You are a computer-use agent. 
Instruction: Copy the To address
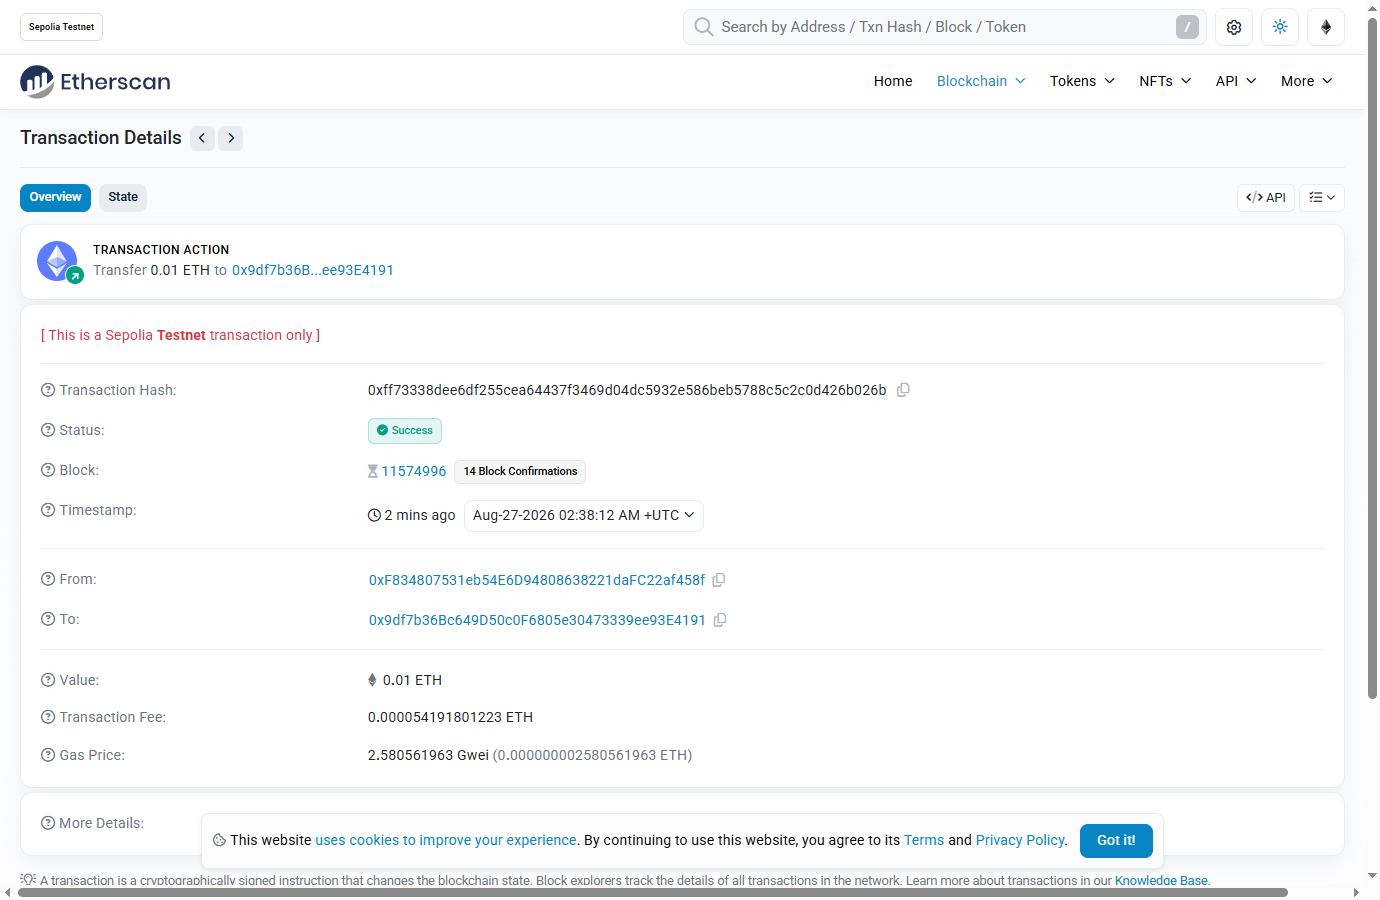pyautogui.click(x=719, y=620)
